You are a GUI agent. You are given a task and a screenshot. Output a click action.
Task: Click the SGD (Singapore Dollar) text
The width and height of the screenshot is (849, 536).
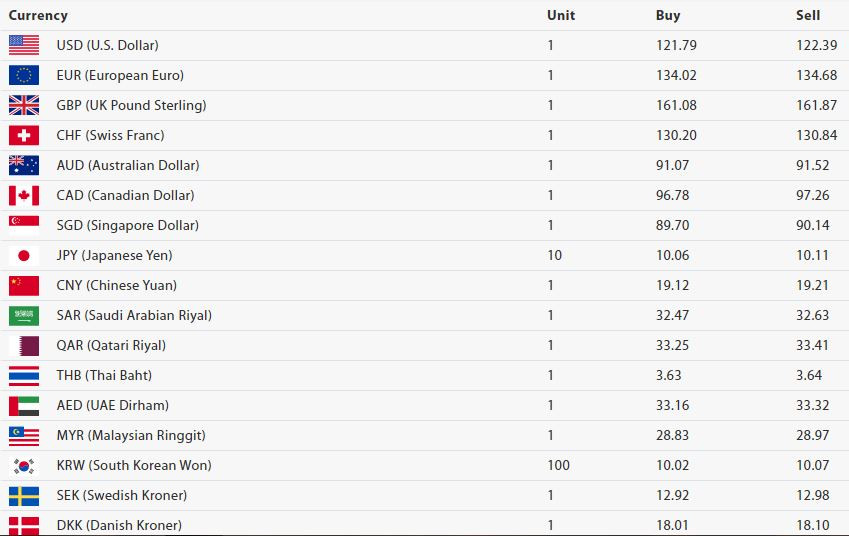coord(128,225)
